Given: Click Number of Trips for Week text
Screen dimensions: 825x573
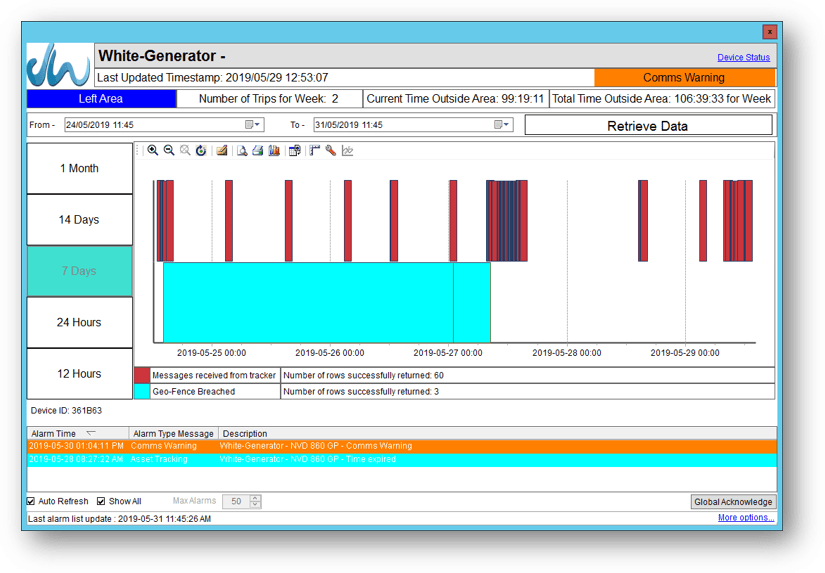Looking at the screenshot, I should 268,99.
